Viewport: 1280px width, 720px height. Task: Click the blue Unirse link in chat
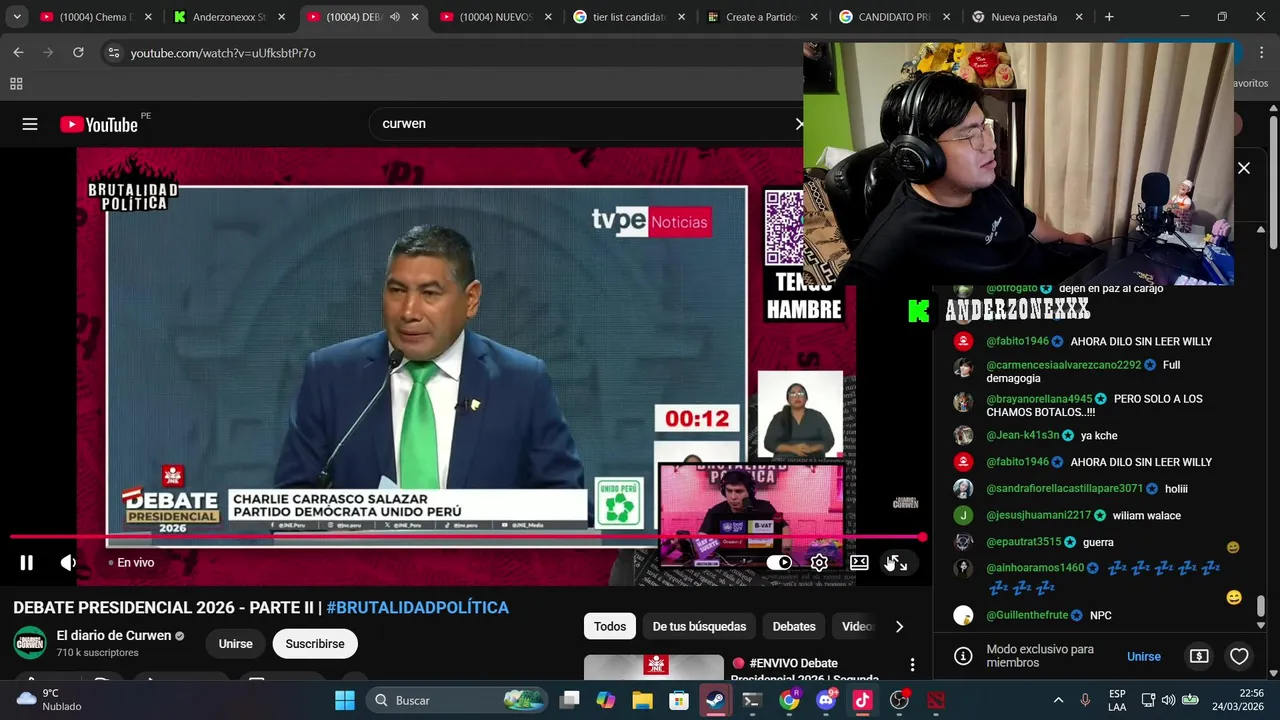coord(1144,656)
